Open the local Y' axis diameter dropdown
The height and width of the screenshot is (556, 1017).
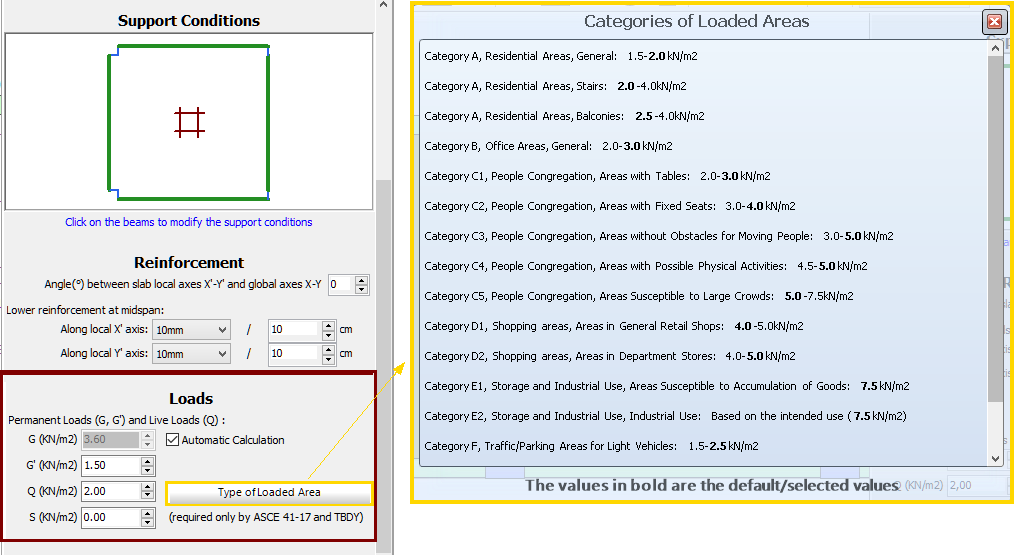pos(191,353)
